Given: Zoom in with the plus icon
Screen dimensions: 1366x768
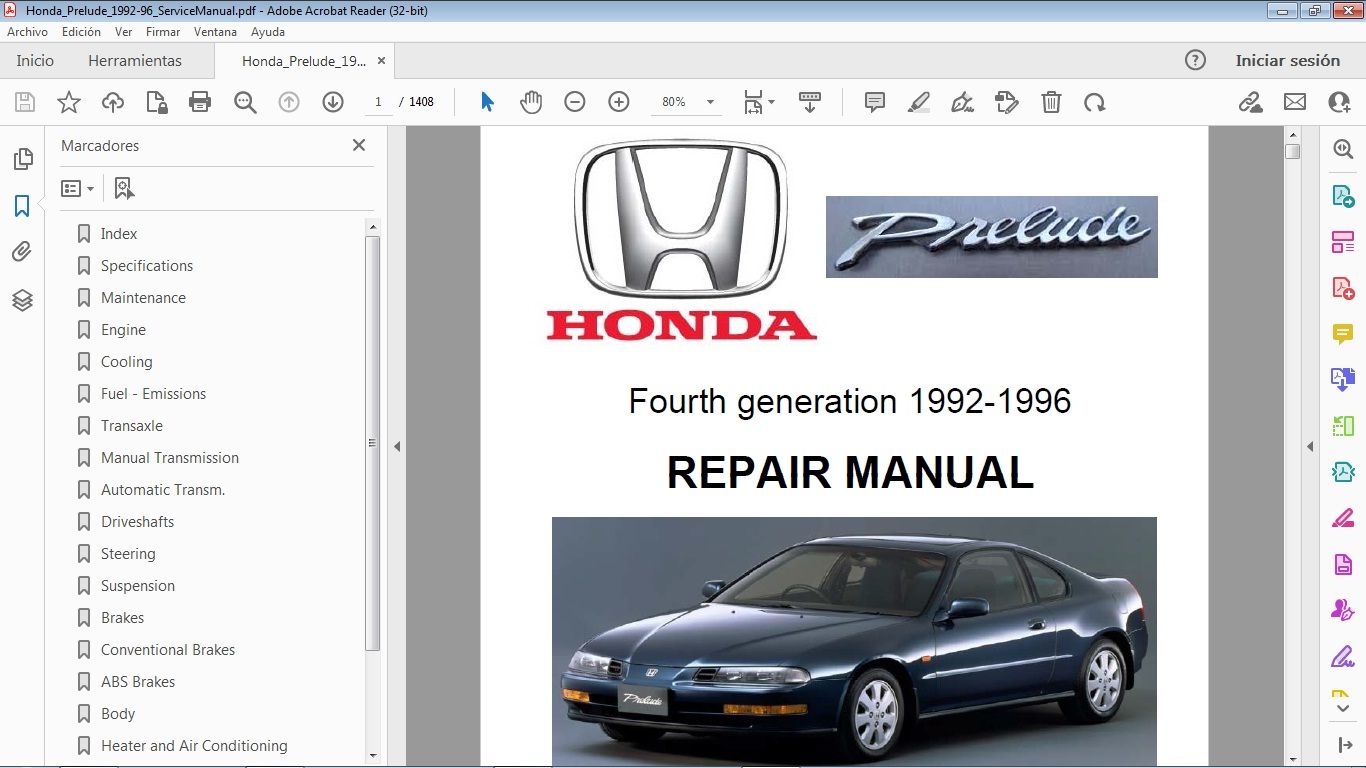Looking at the screenshot, I should coord(618,101).
